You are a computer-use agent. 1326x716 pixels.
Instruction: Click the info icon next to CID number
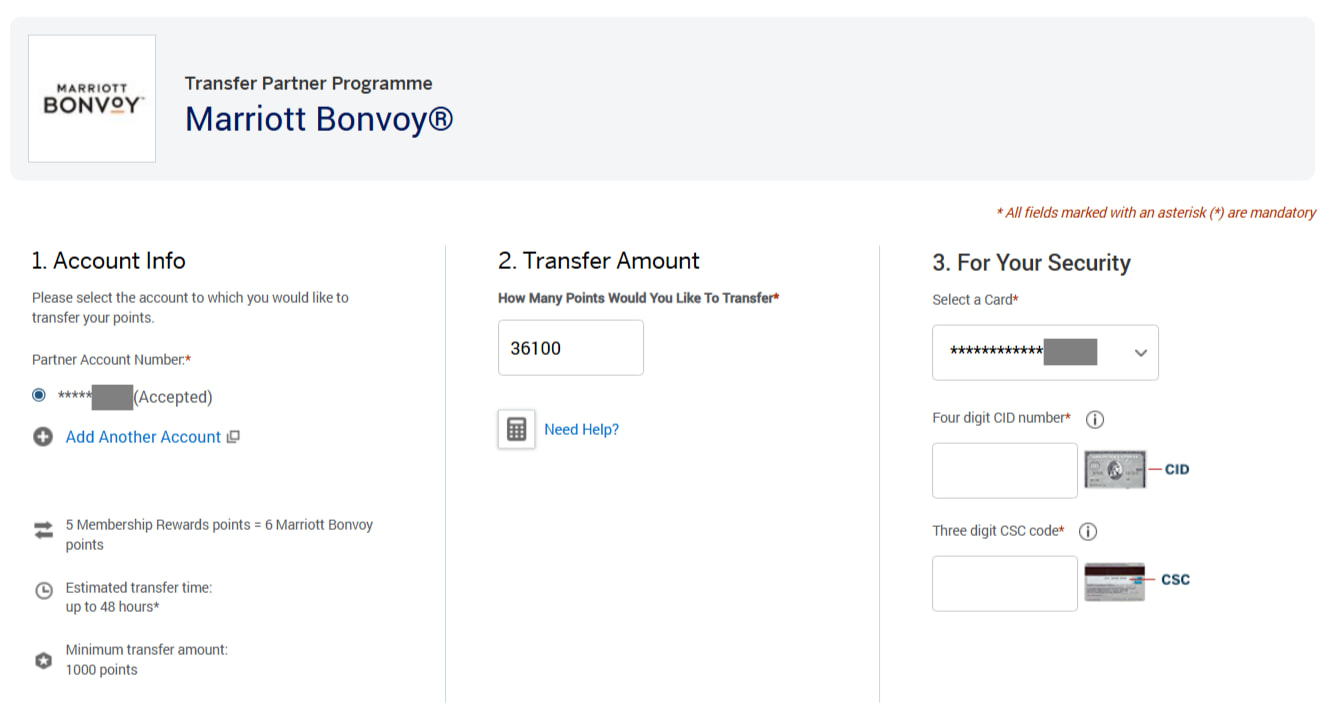[x=1095, y=419]
